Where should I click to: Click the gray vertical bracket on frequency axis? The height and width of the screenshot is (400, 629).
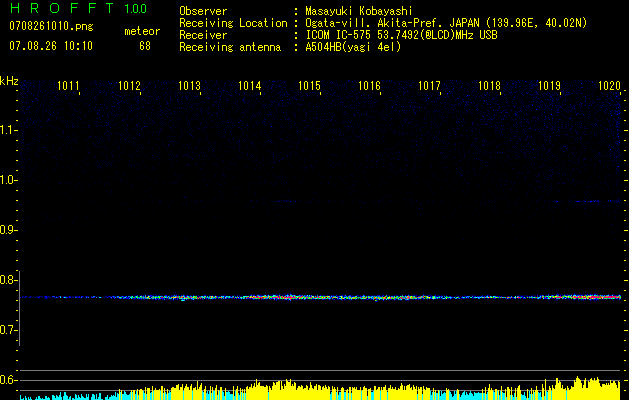pyautogui.click(x=19, y=308)
